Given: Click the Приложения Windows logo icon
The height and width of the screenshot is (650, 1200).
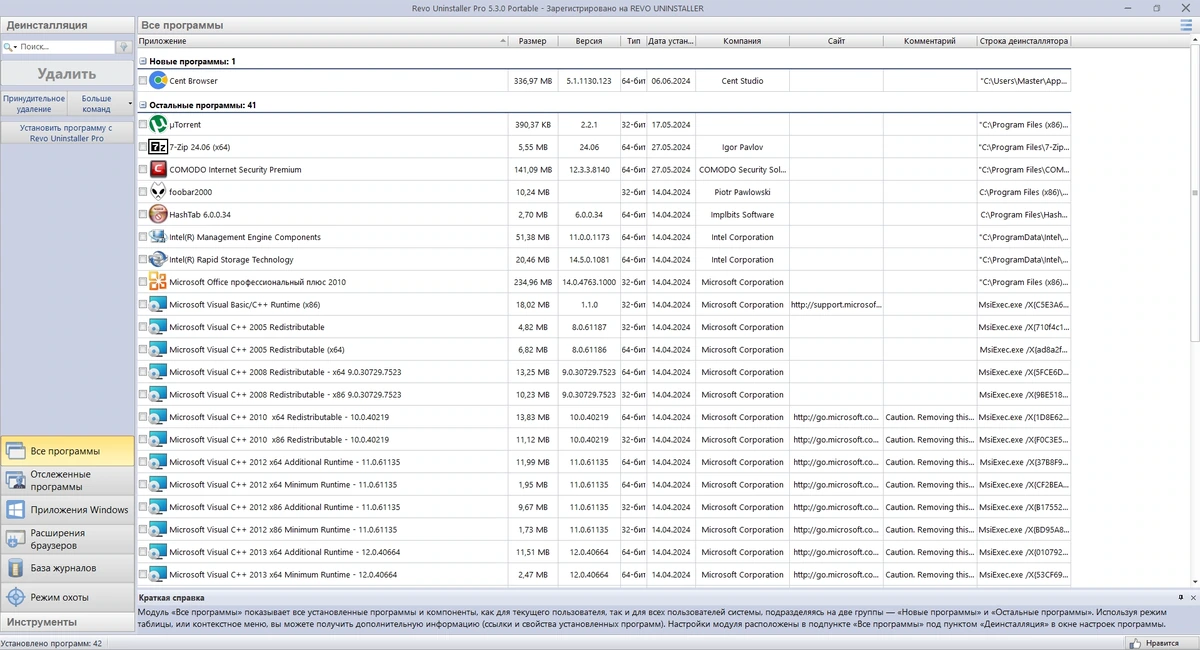Looking at the screenshot, I should [15, 510].
